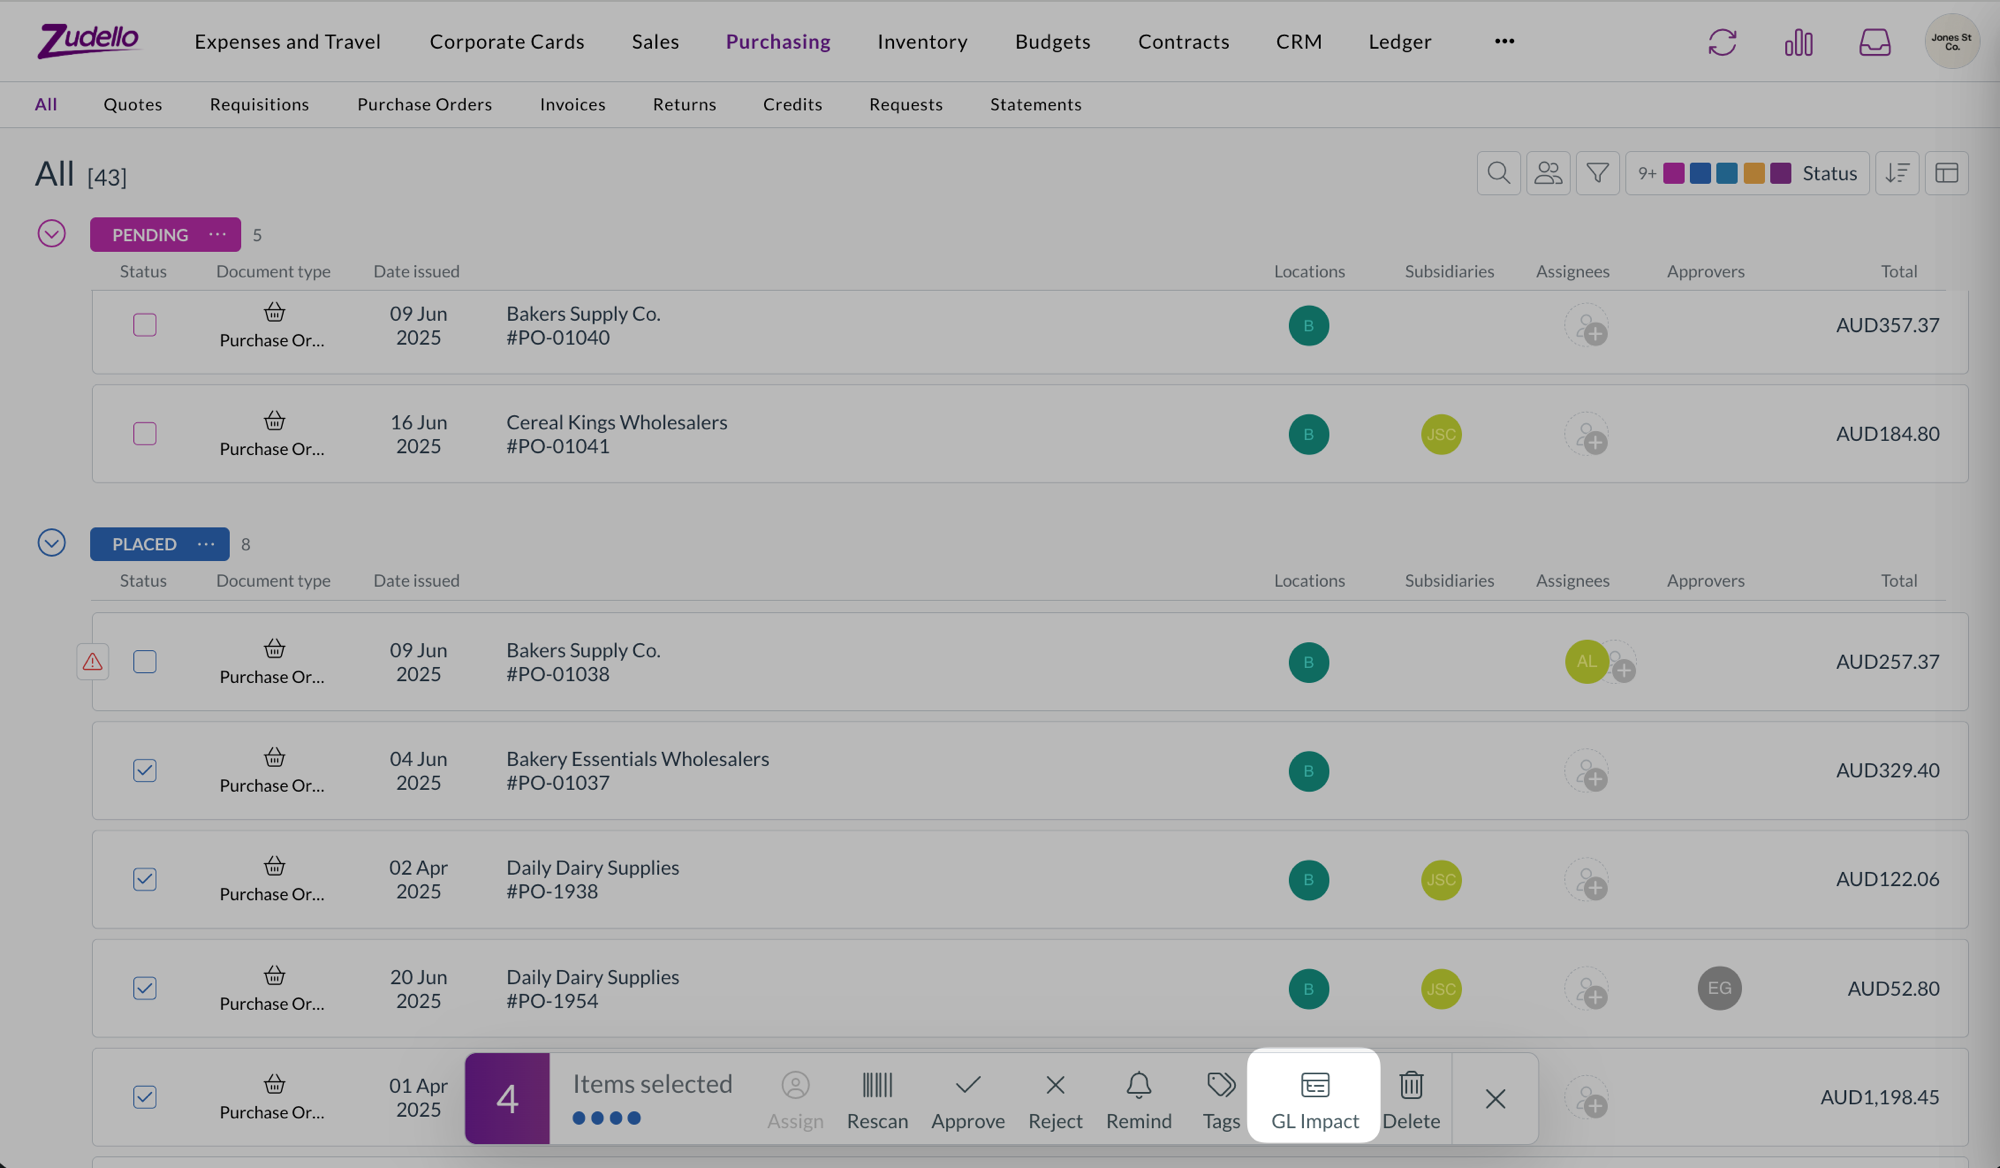Viewport: 2000px width, 1168px height.
Task: Open Expenses and Travel module
Action: (x=288, y=41)
